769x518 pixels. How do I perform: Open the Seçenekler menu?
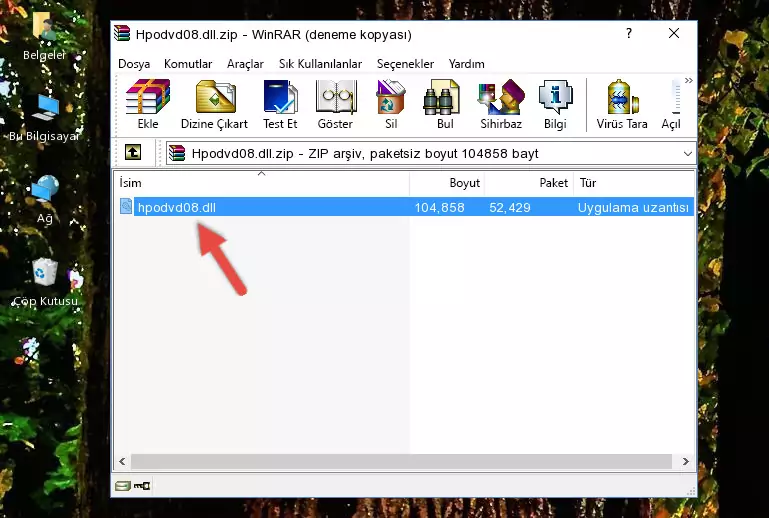(x=405, y=64)
